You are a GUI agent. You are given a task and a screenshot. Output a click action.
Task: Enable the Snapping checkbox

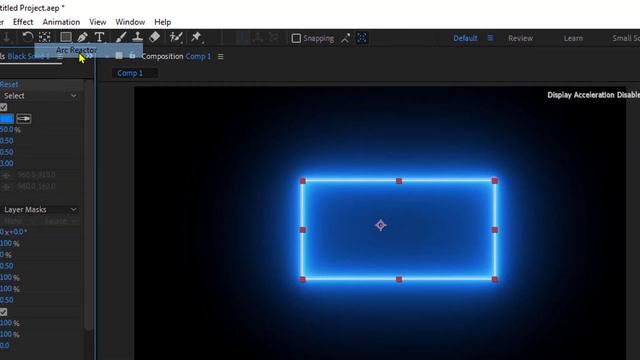click(x=296, y=38)
